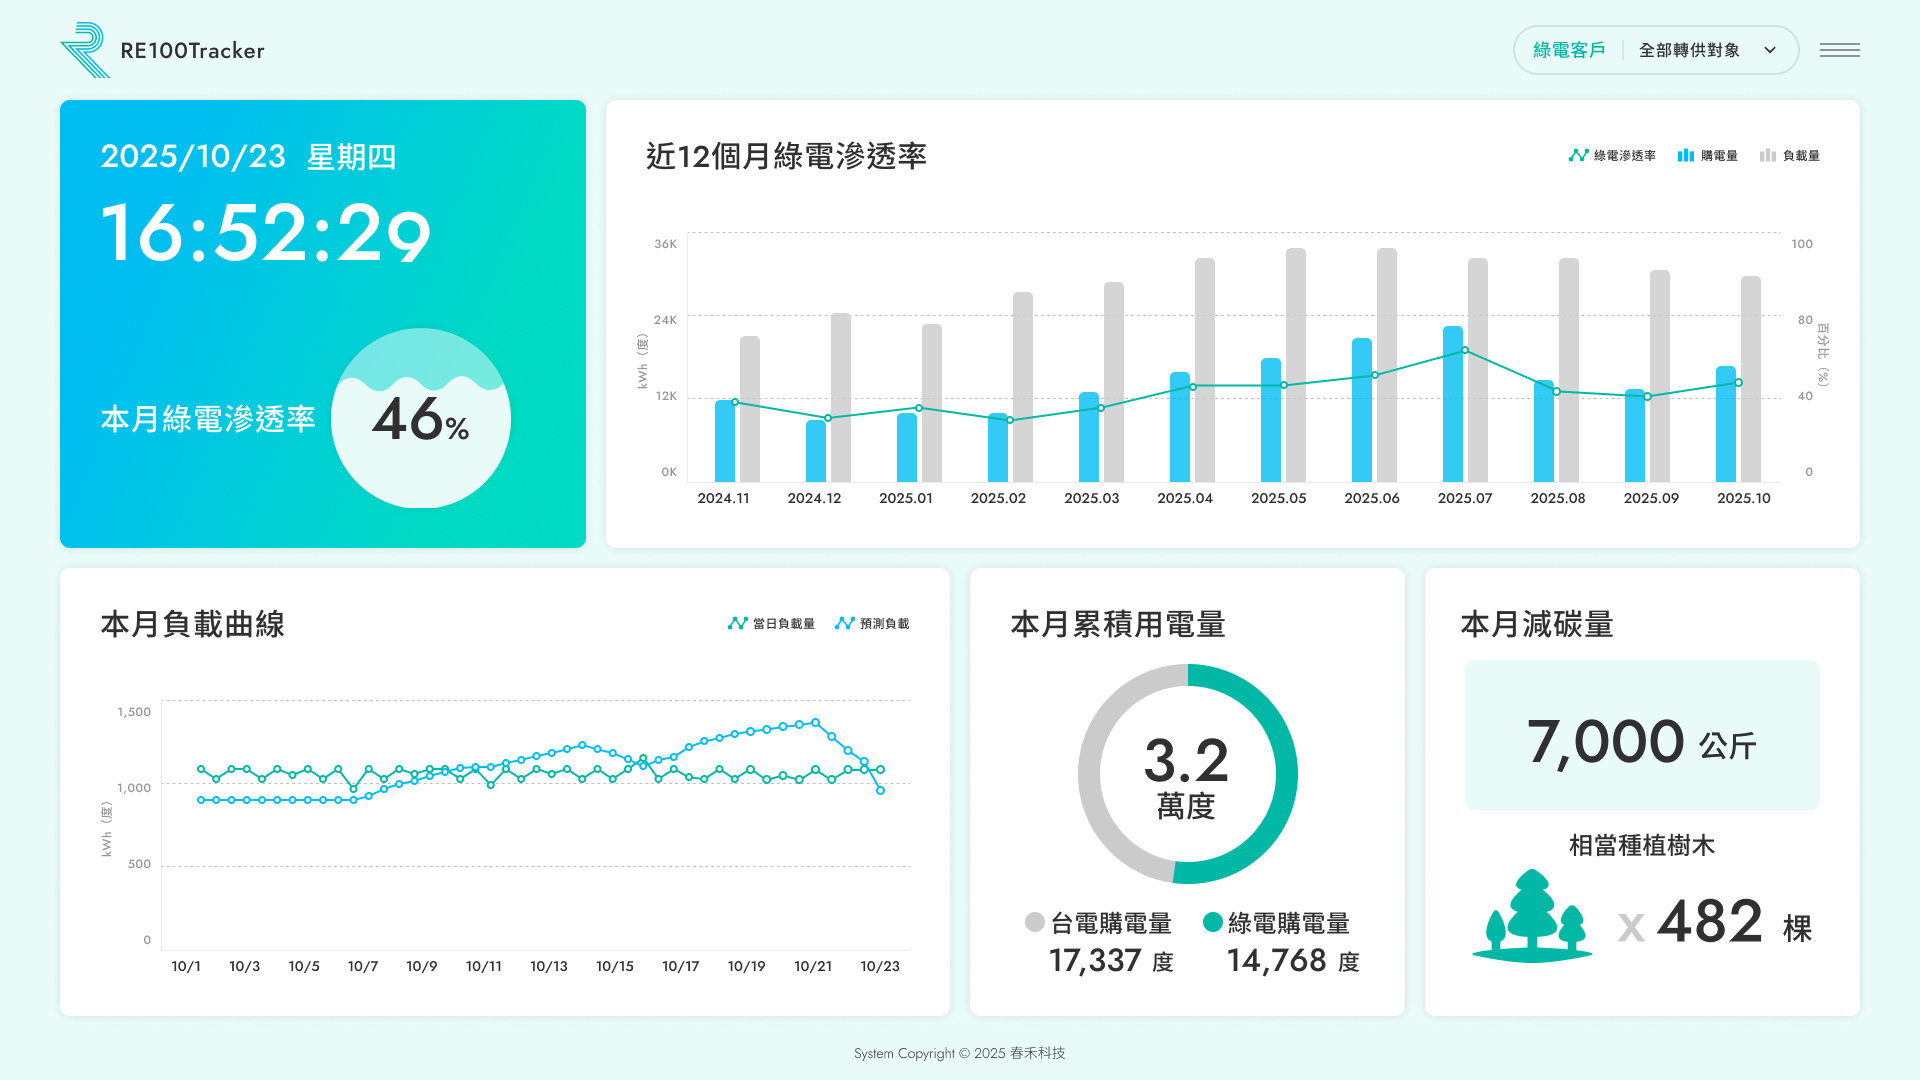The image size is (1920, 1080).
Task: Open the hamburger menu icon
Action: click(1839, 50)
